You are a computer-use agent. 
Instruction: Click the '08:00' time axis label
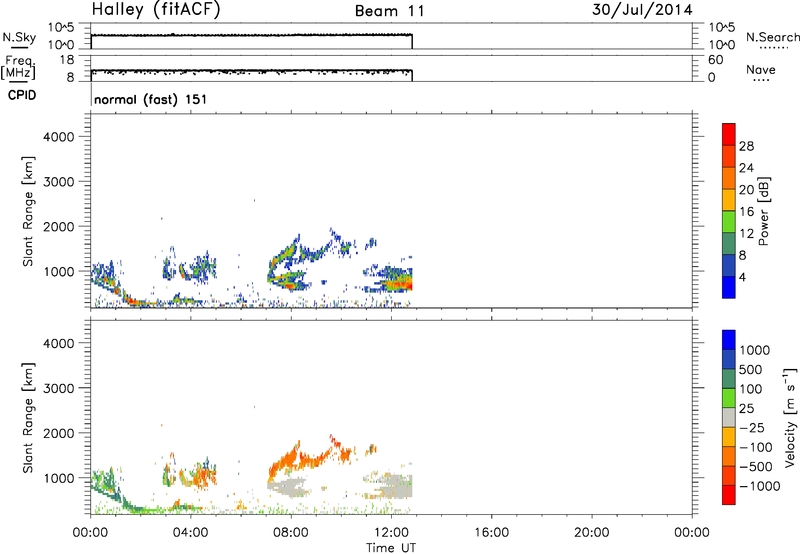(x=291, y=533)
